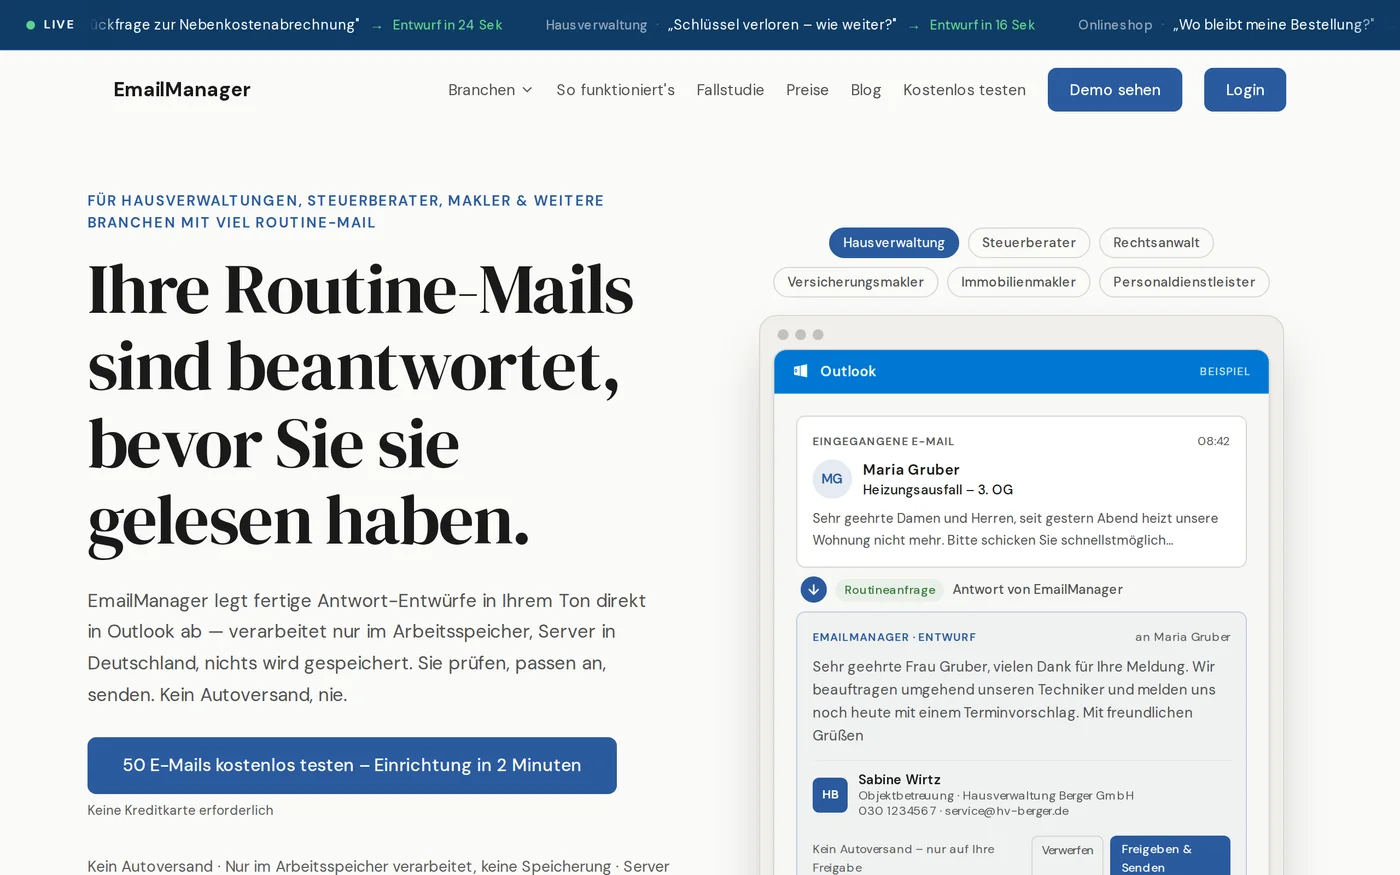Open the Preise nav link
1400x875 pixels.
[x=807, y=90]
